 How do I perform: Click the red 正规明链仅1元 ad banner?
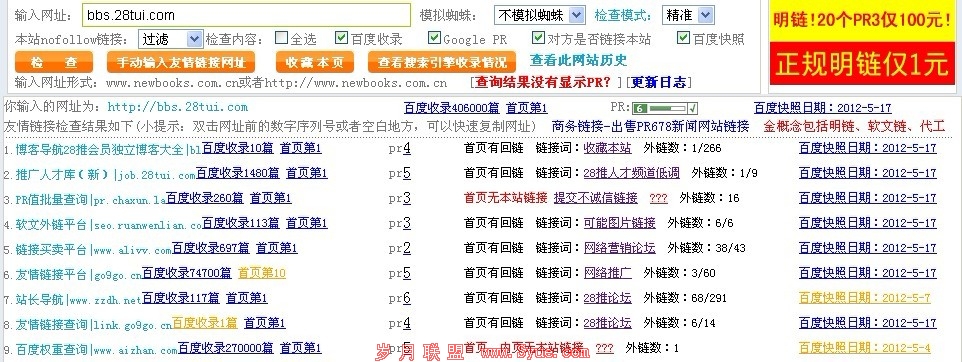862,63
